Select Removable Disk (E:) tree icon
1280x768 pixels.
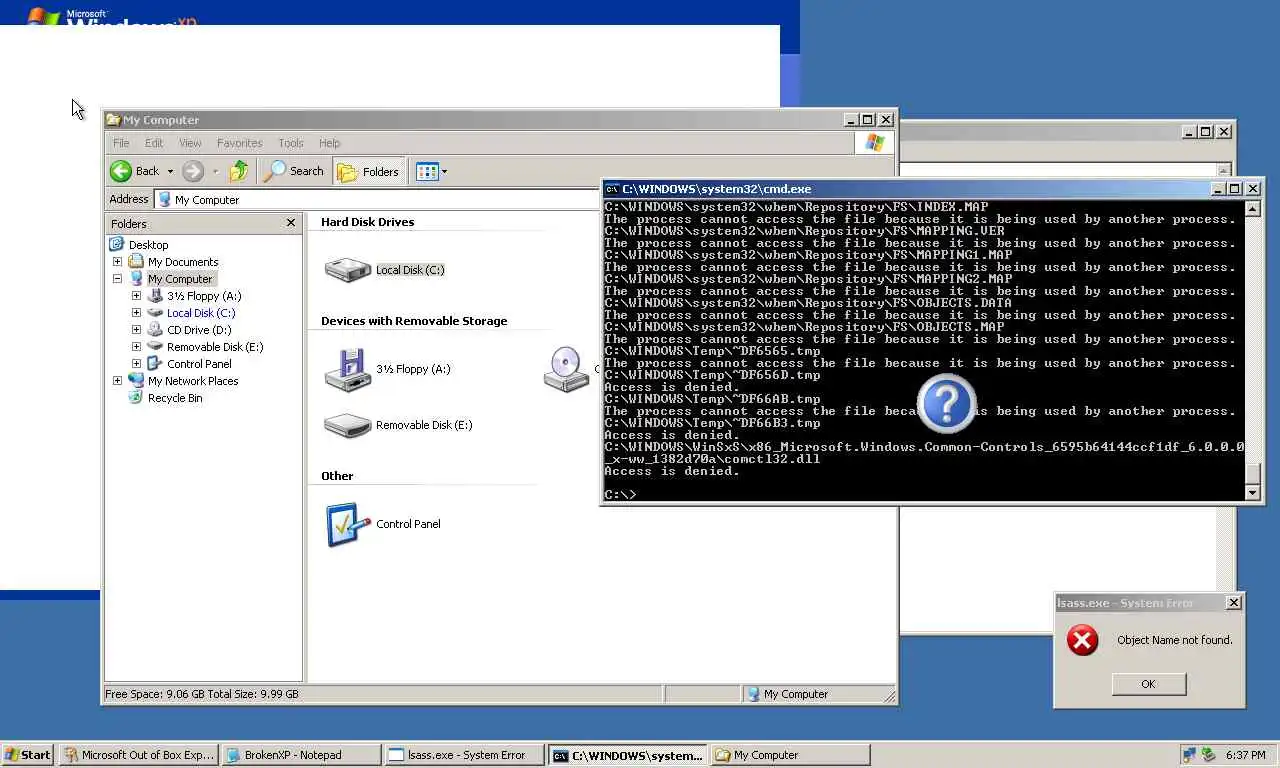pos(154,347)
